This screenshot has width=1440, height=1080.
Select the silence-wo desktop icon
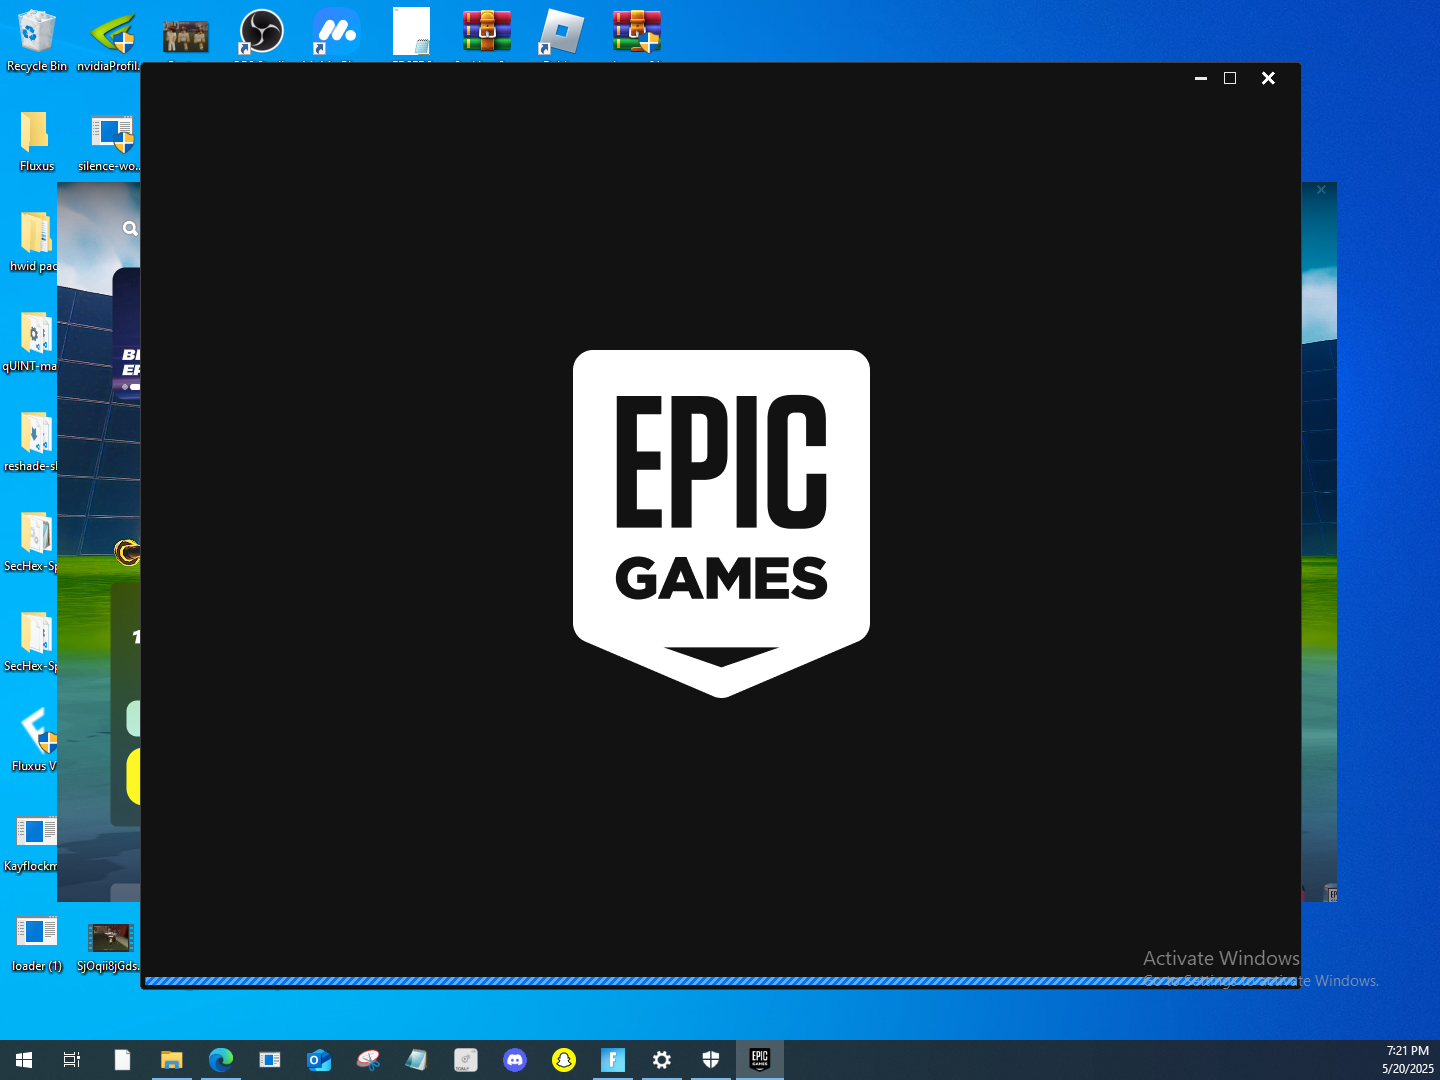coord(110,141)
